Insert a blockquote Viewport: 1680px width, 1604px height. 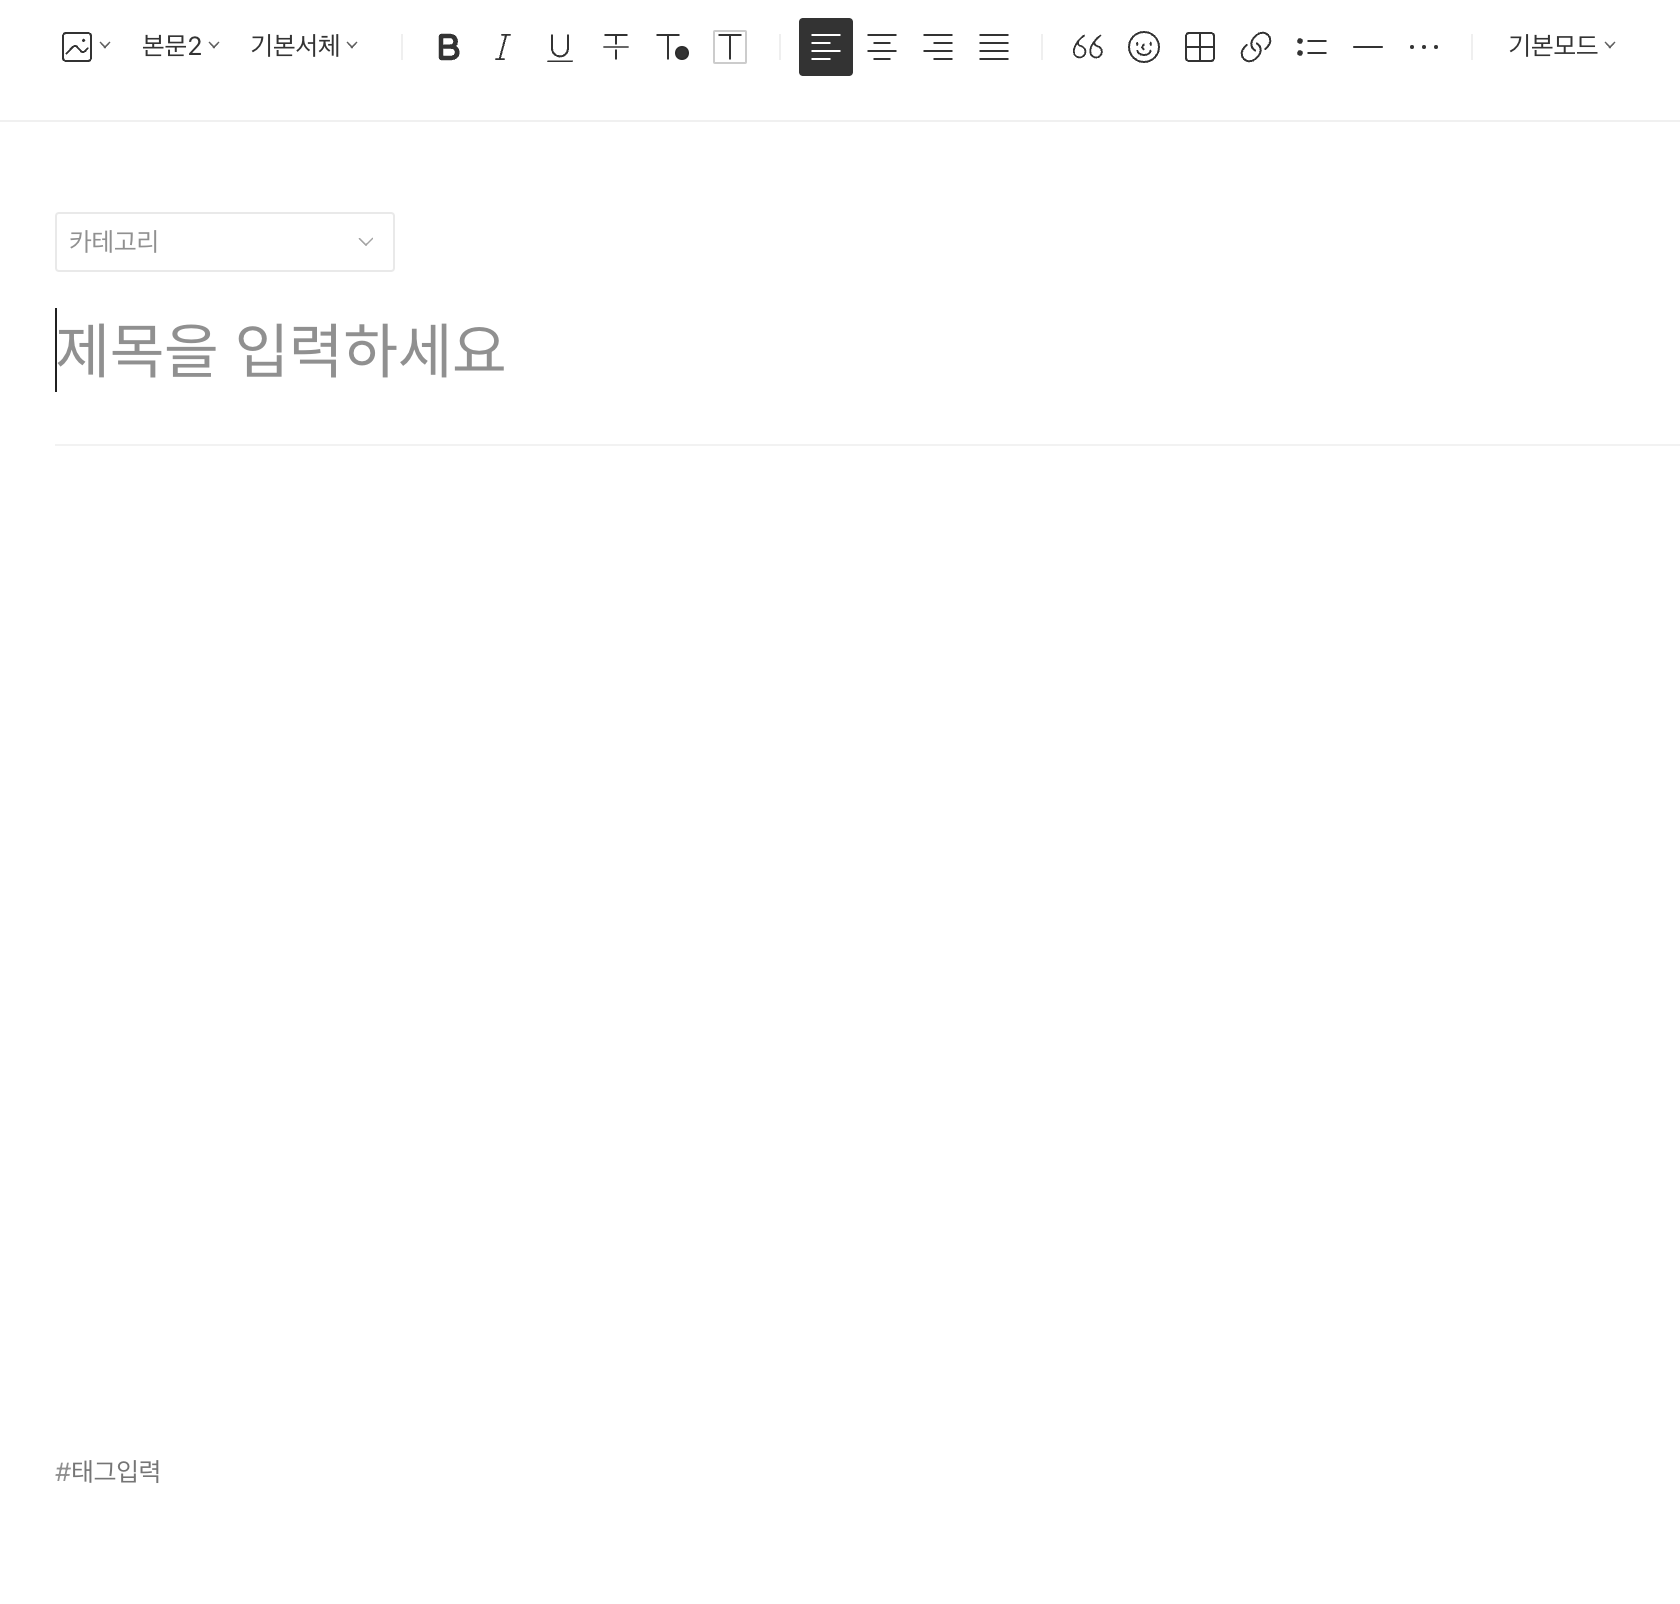tap(1088, 47)
